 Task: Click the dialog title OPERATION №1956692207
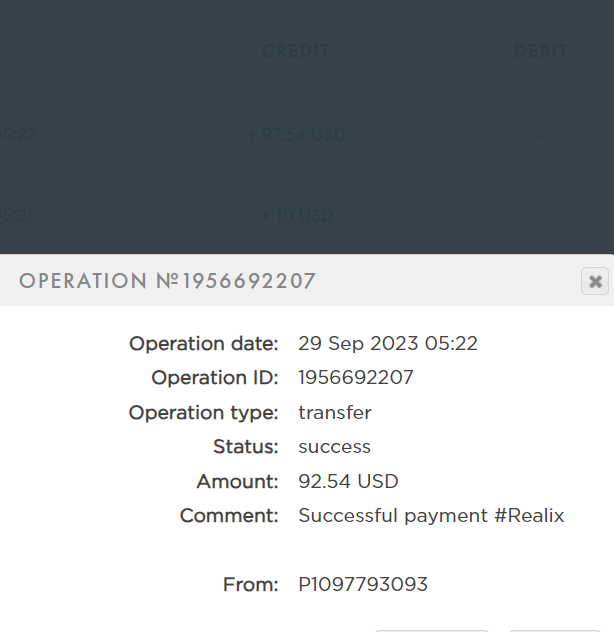pos(167,281)
